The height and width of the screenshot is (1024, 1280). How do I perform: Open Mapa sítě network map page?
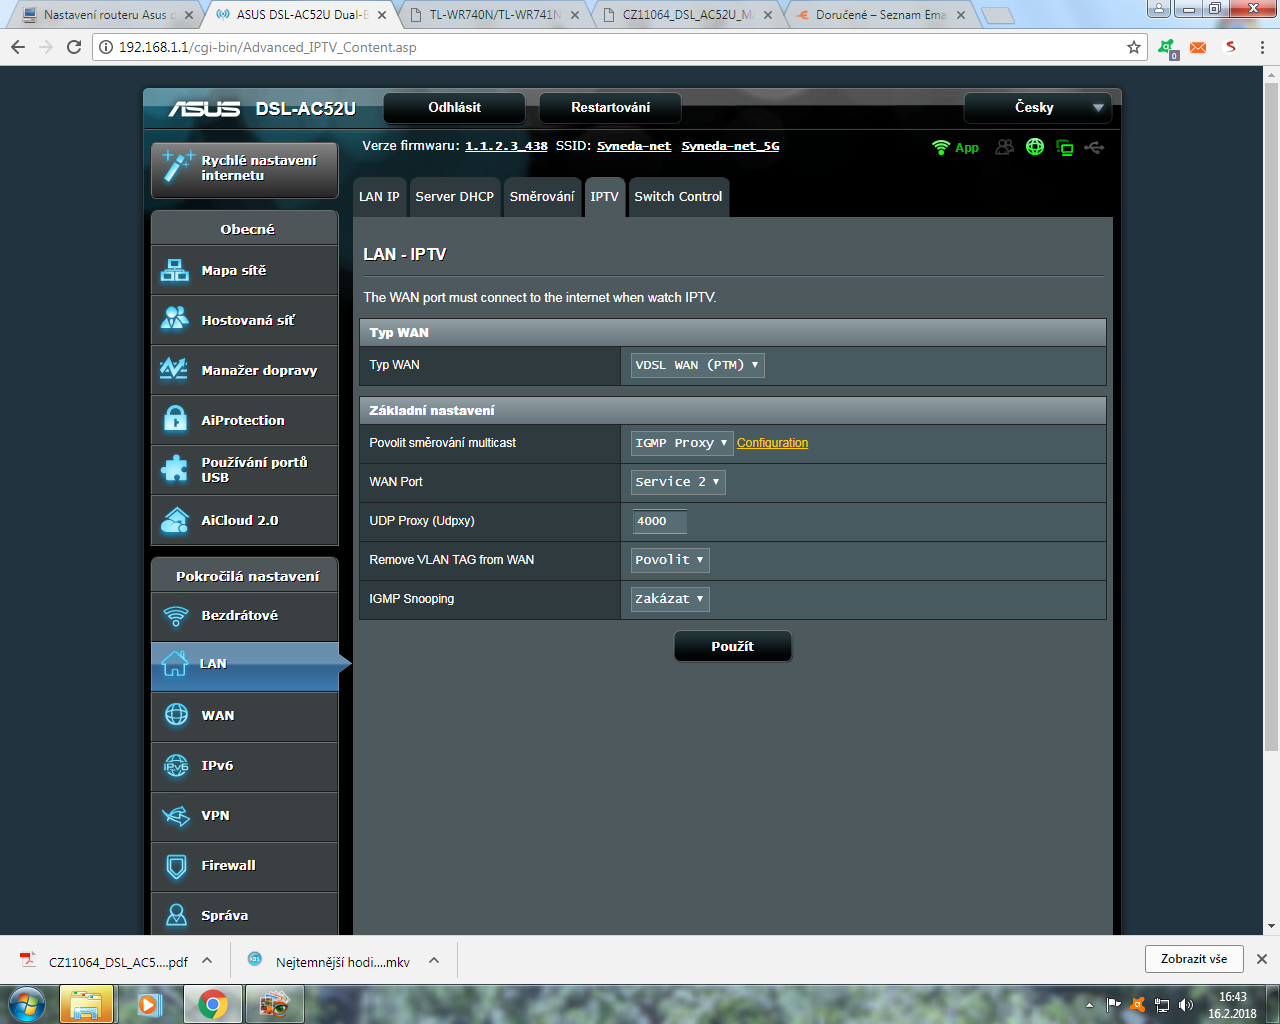pos(245,270)
